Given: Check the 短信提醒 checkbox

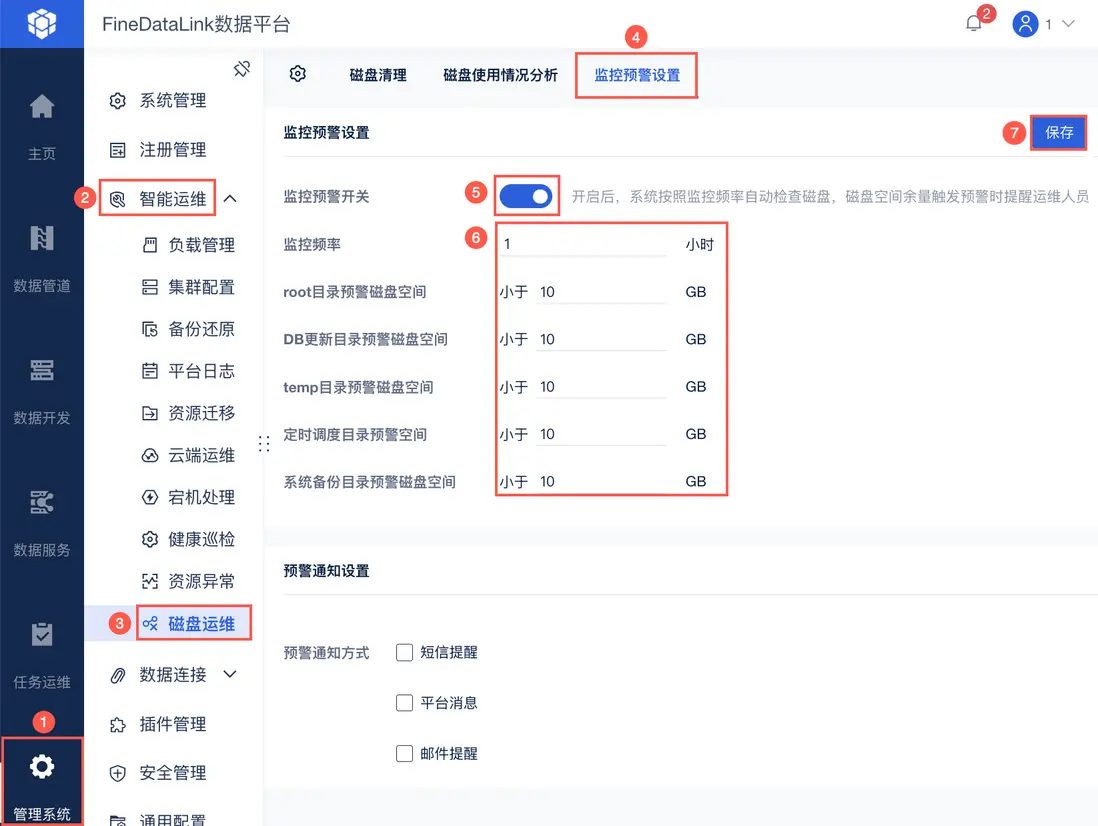Looking at the screenshot, I should coord(404,652).
